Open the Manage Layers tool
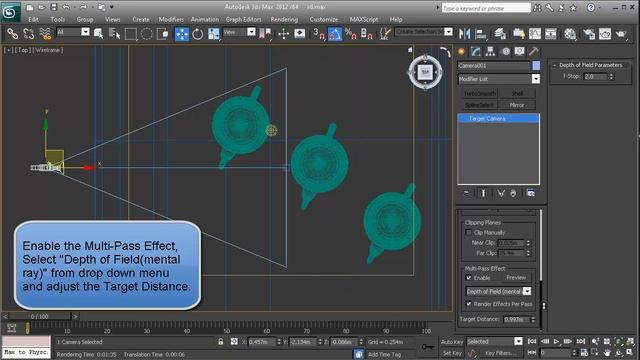 [500, 33]
